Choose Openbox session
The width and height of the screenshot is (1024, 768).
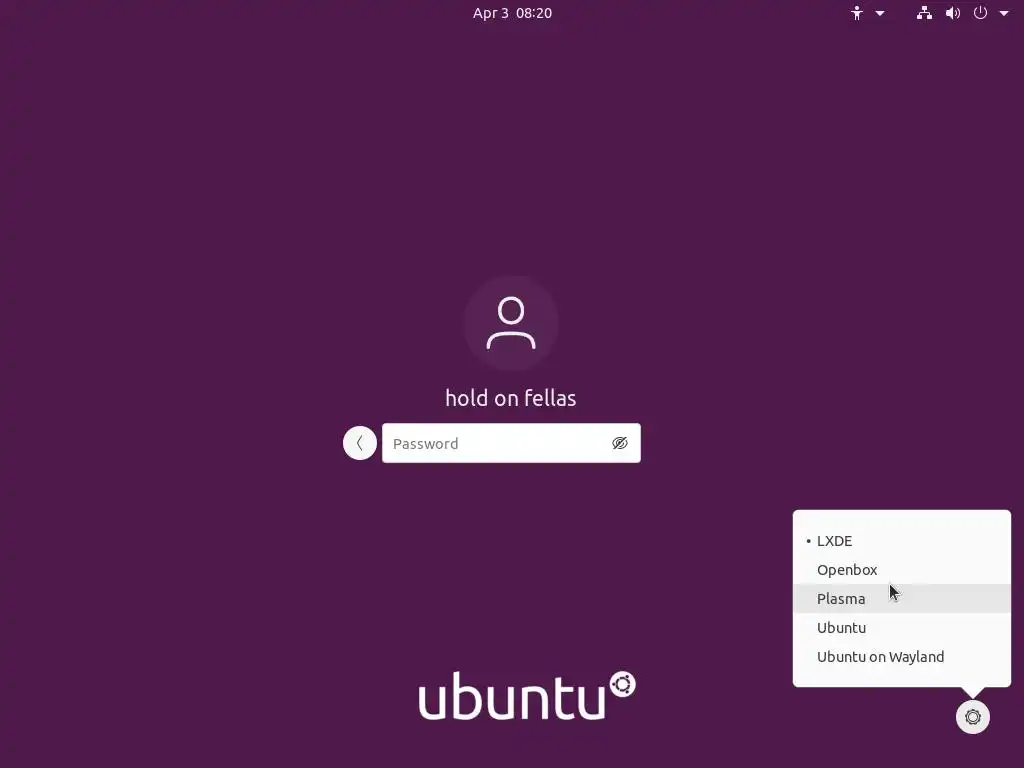pos(901,569)
